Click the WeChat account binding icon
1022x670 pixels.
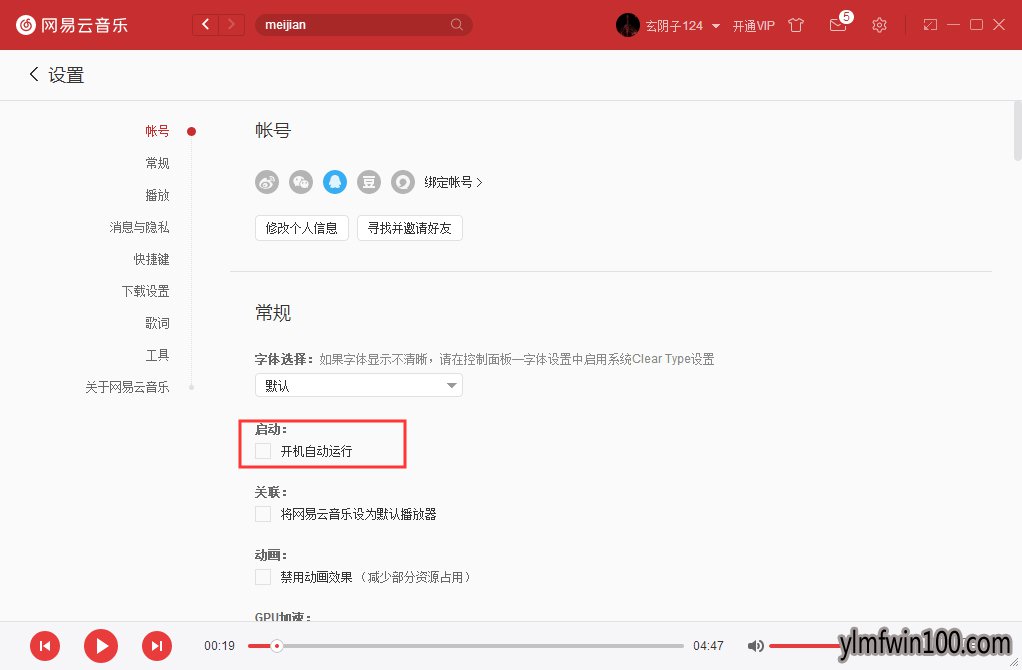(x=301, y=182)
